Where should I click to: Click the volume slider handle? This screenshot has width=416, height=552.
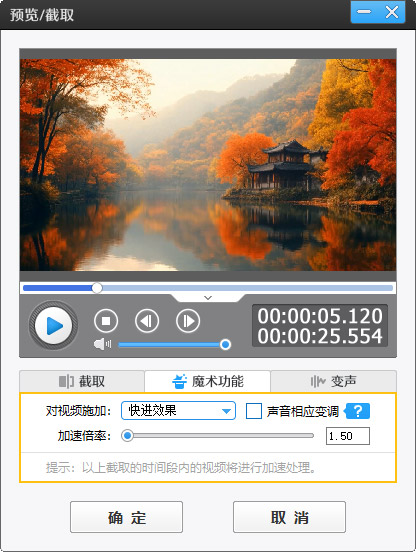coord(225,344)
